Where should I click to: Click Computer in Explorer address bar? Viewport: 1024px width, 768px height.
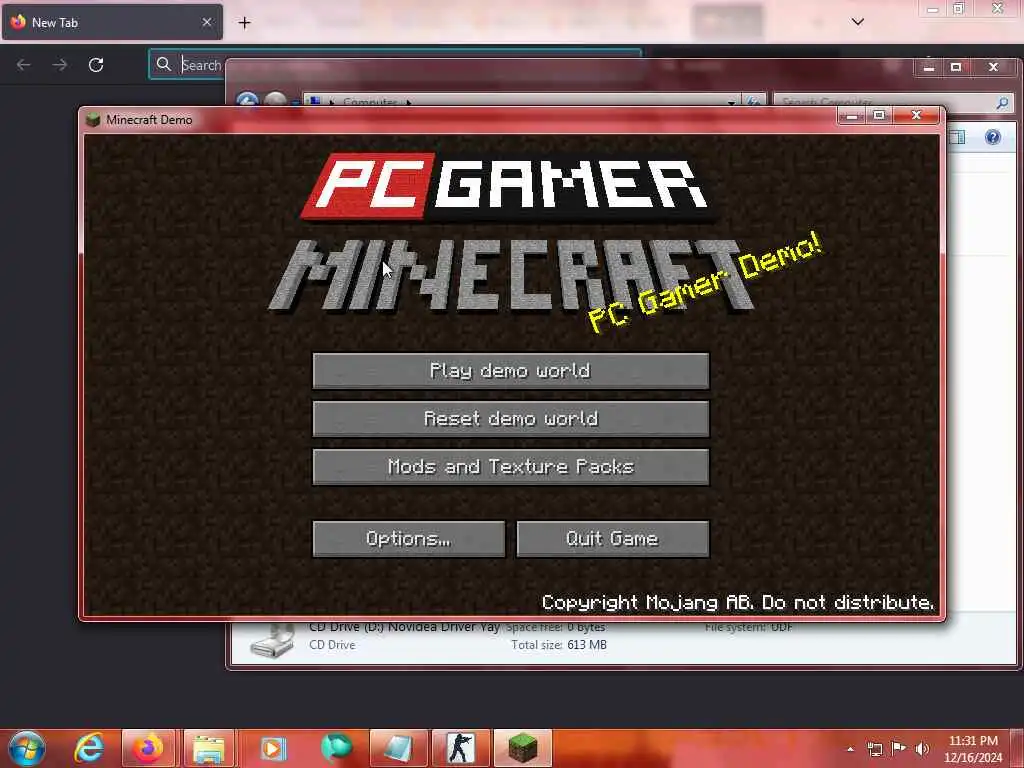pyautogui.click(x=370, y=103)
